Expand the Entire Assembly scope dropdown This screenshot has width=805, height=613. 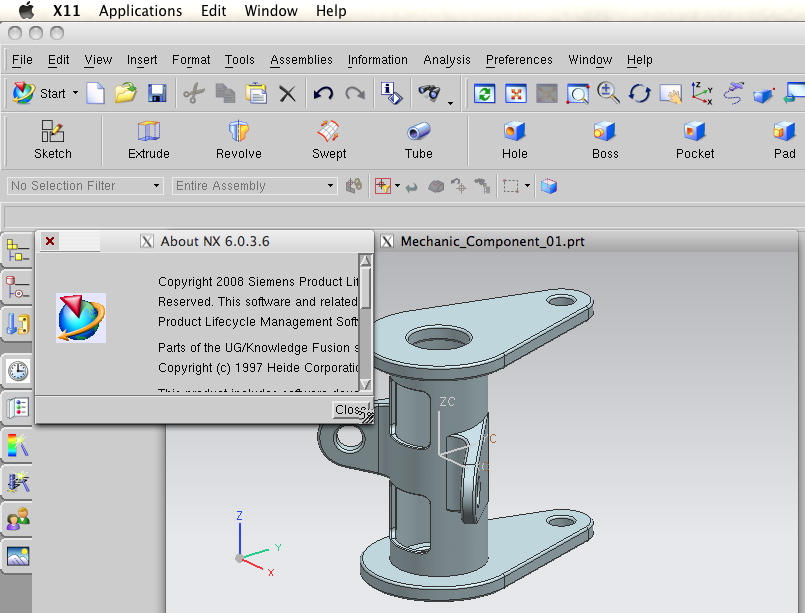coord(255,186)
